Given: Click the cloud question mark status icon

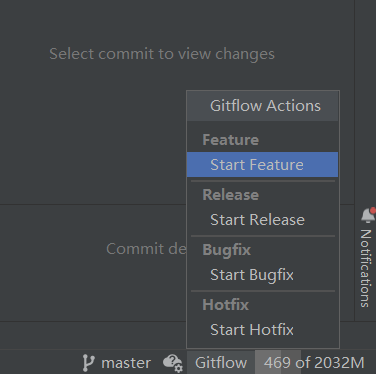Looking at the screenshot, I should (x=172, y=363).
